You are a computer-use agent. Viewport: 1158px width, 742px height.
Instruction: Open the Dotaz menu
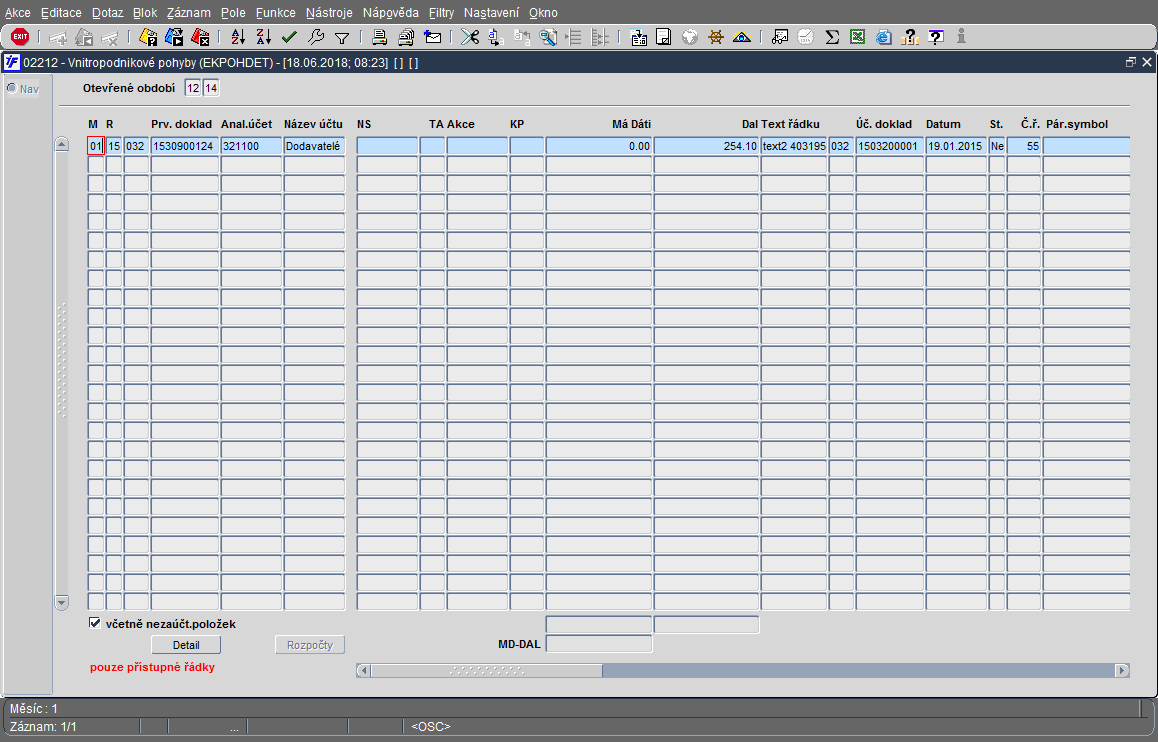point(108,13)
